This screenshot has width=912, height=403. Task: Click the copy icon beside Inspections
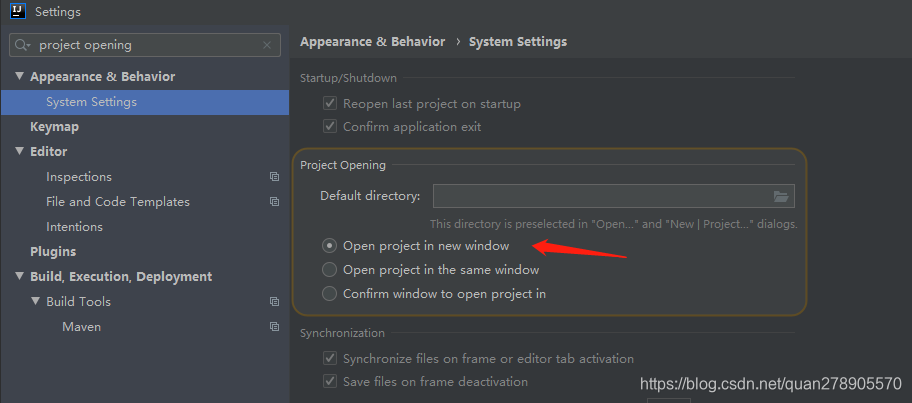pyautogui.click(x=274, y=177)
